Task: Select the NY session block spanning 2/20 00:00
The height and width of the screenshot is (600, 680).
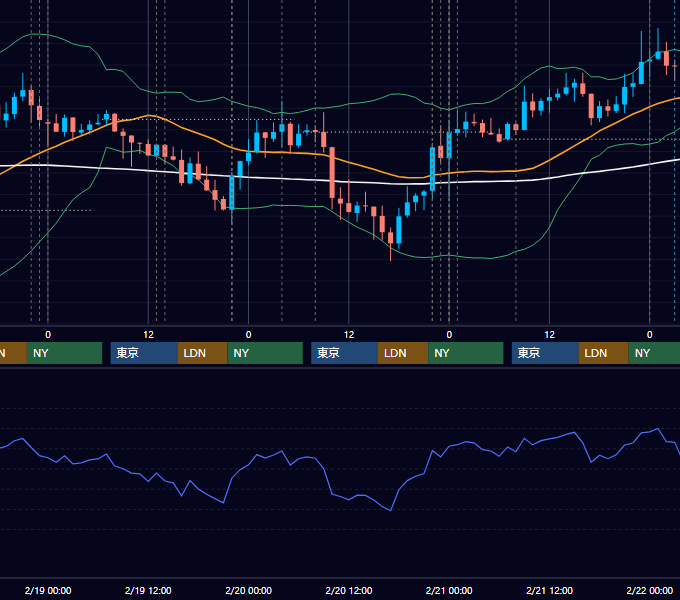Action: [265, 353]
